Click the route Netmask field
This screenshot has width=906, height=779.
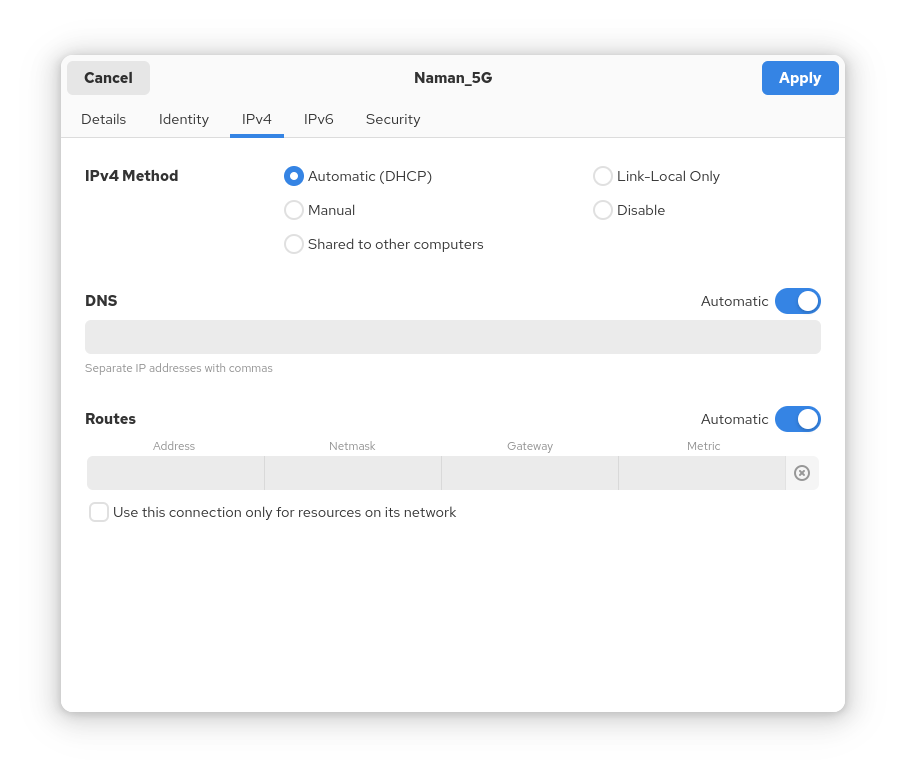pyautogui.click(x=353, y=473)
